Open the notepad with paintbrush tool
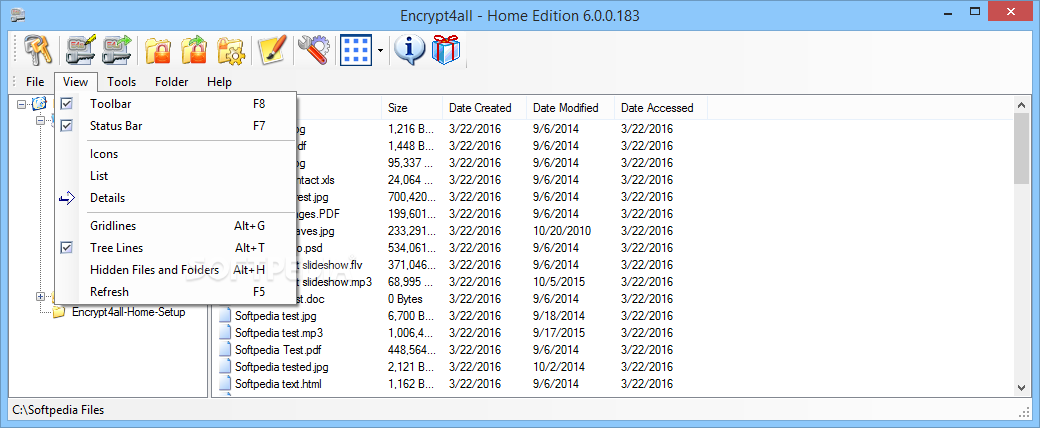Screen dimensions: 1040x428 coord(272,50)
